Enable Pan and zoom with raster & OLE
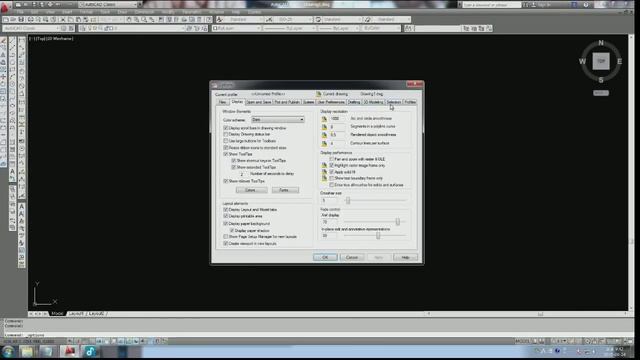The height and width of the screenshot is (360, 640). 331,159
